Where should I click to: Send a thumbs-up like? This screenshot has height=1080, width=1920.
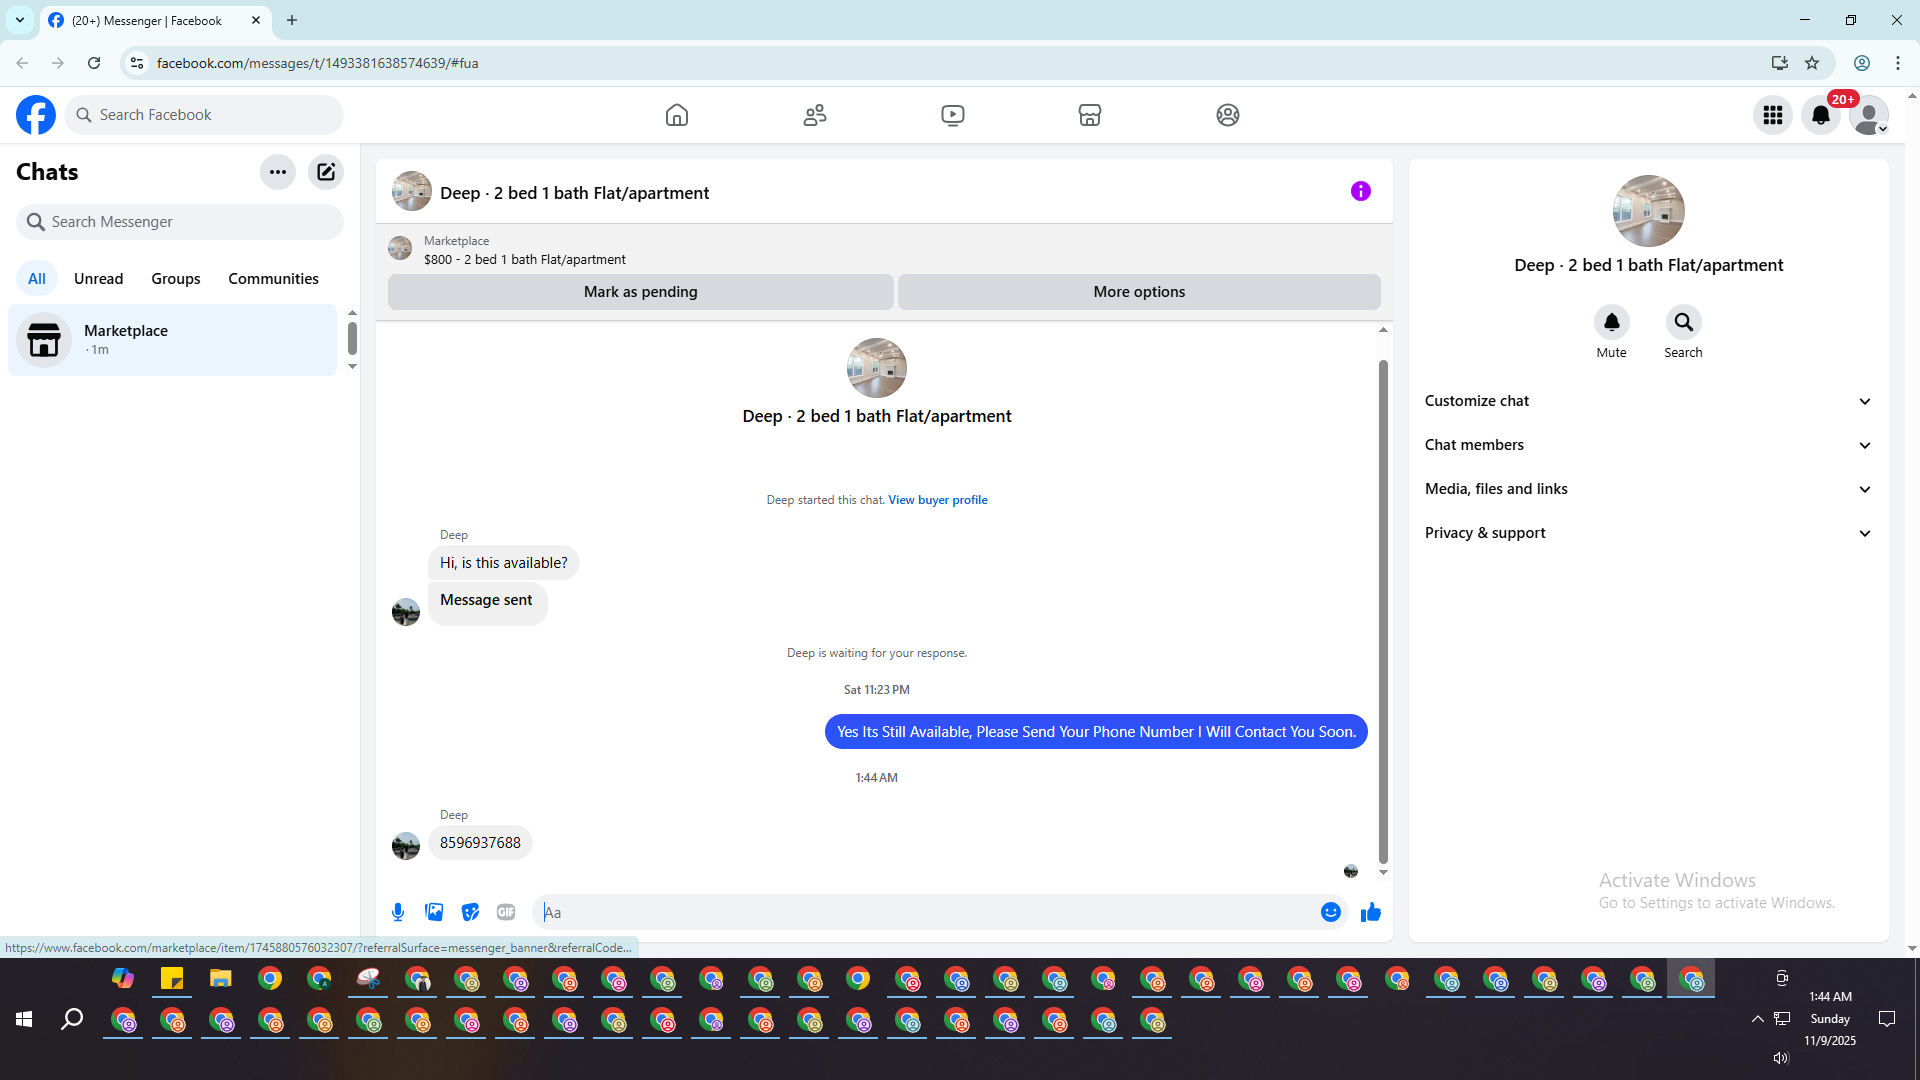point(1370,912)
